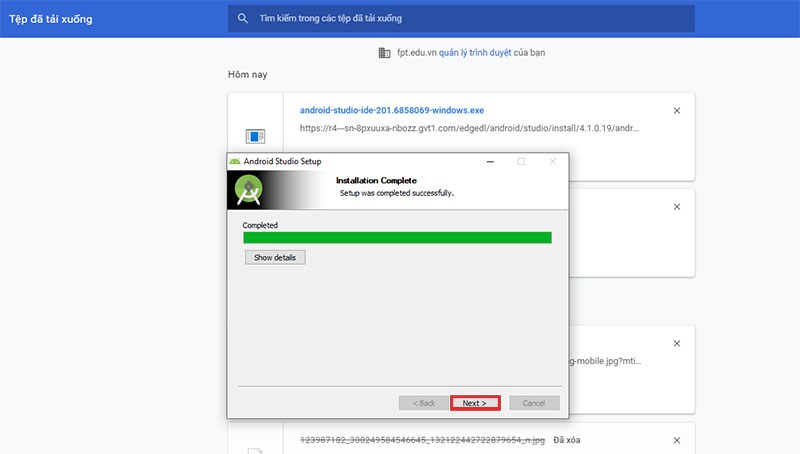The height and width of the screenshot is (454, 800).
Task: Click the 'Tệp đã tải xuống' page title
Action: (x=51, y=19)
